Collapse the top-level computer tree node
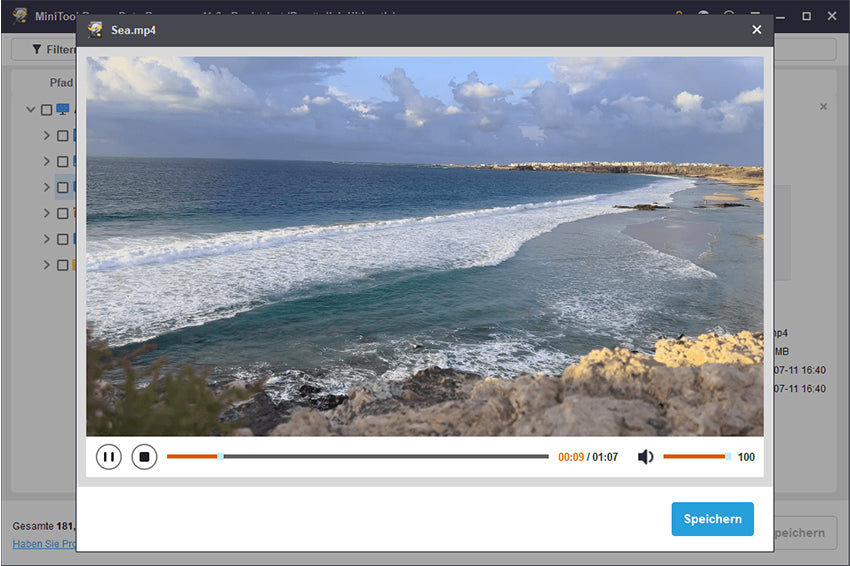850x566 pixels. coord(31,110)
